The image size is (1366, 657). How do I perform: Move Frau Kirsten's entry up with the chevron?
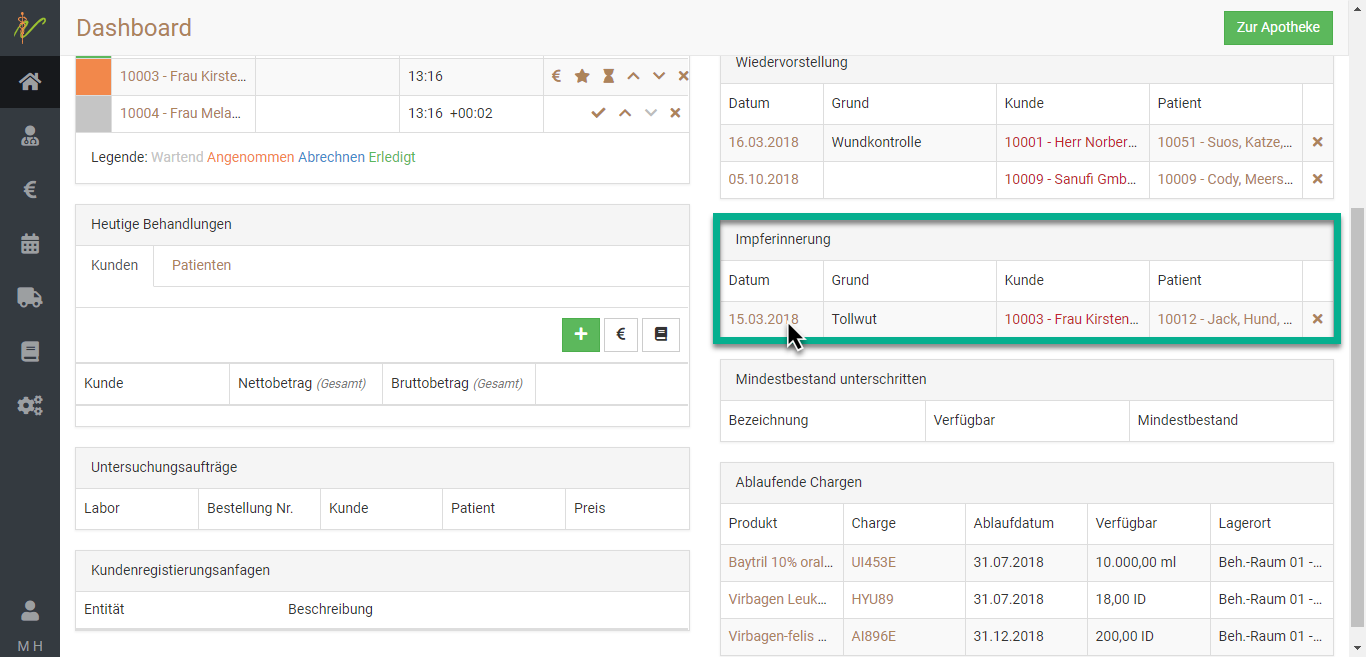[x=632, y=75]
